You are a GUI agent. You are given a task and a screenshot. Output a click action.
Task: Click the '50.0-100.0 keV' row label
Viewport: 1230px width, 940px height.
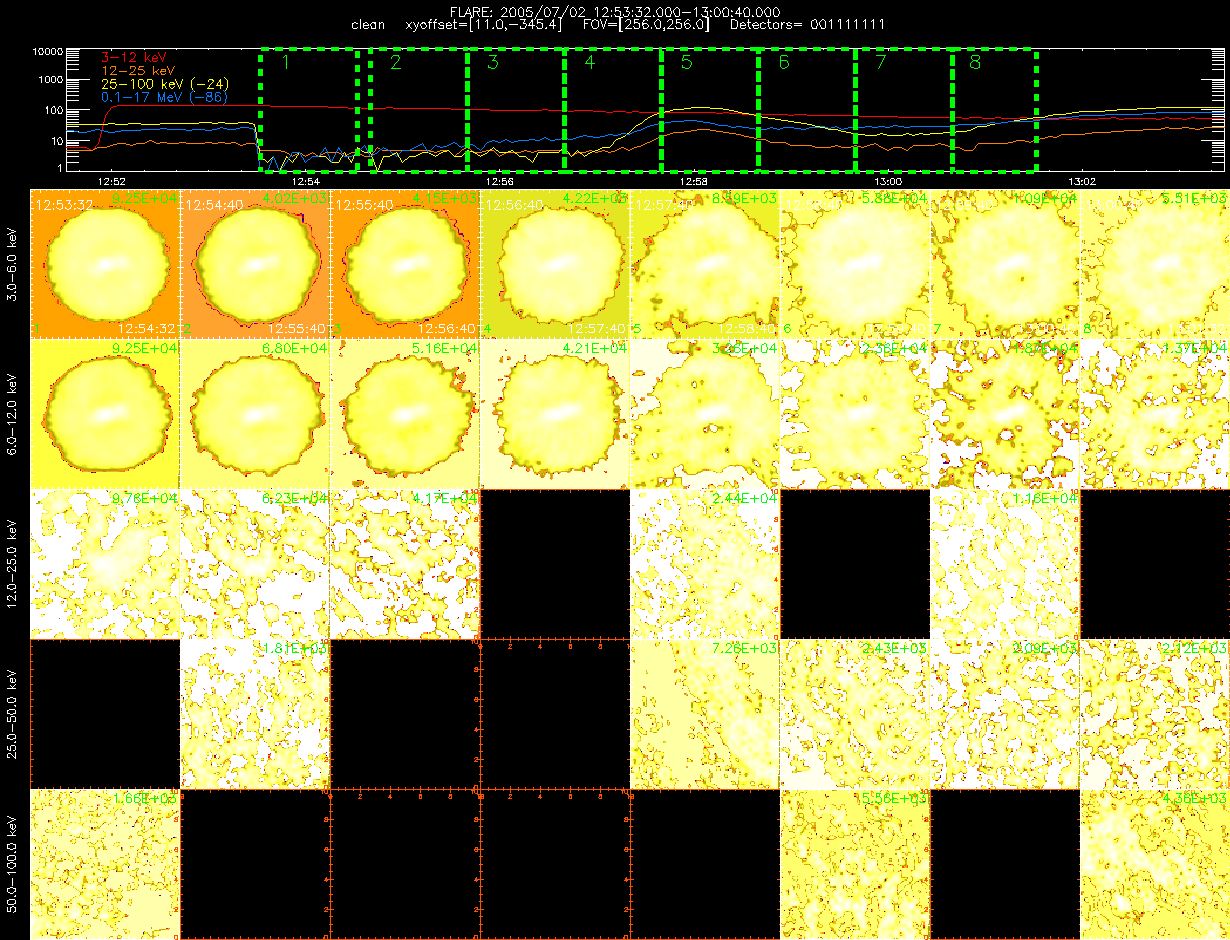[x=14, y=864]
